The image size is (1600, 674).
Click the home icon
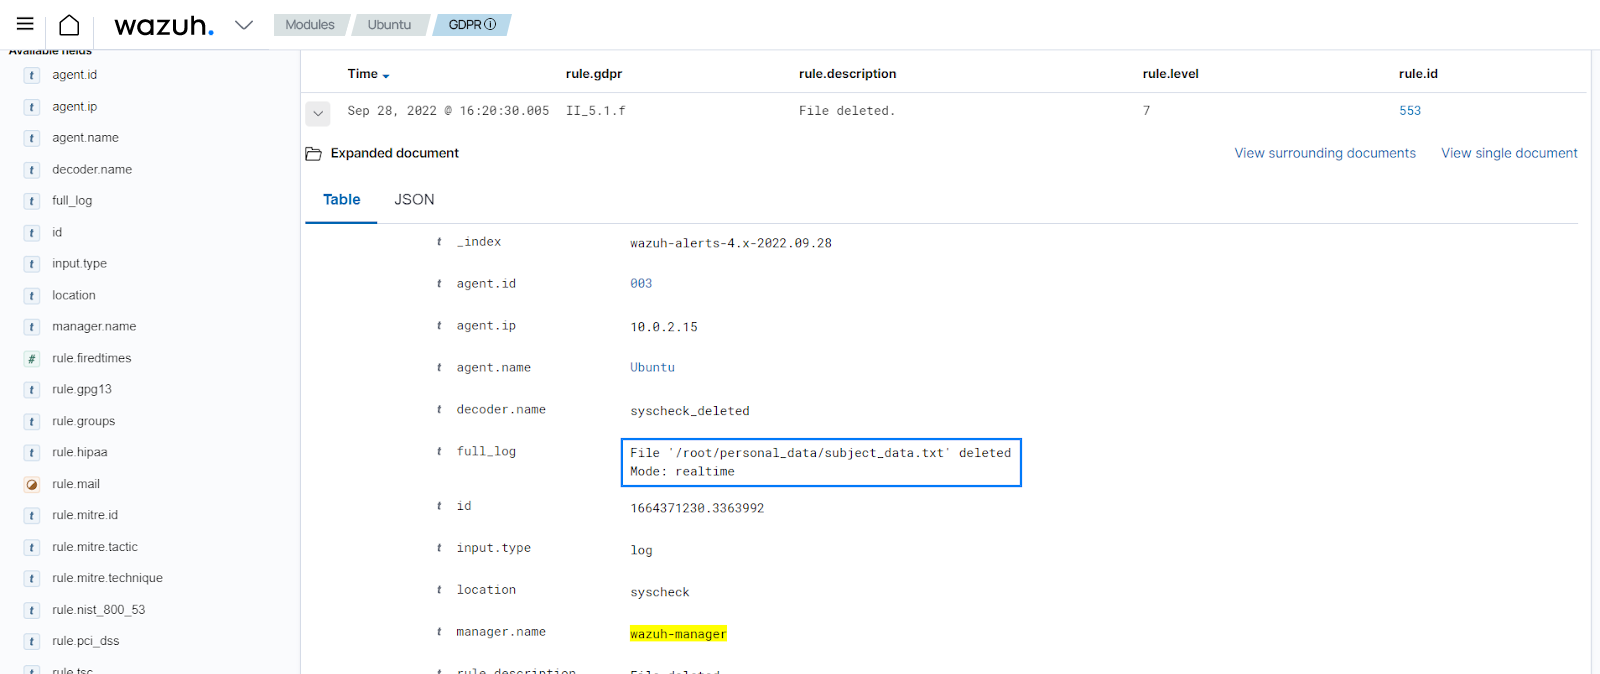69,25
